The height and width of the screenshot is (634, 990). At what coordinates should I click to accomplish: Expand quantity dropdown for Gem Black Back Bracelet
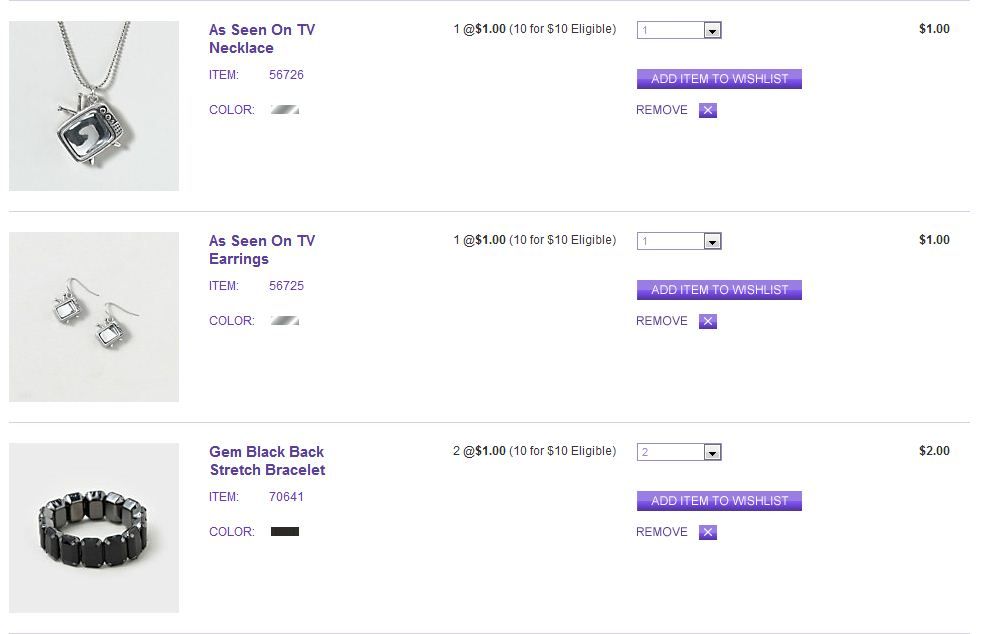[x=712, y=453]
